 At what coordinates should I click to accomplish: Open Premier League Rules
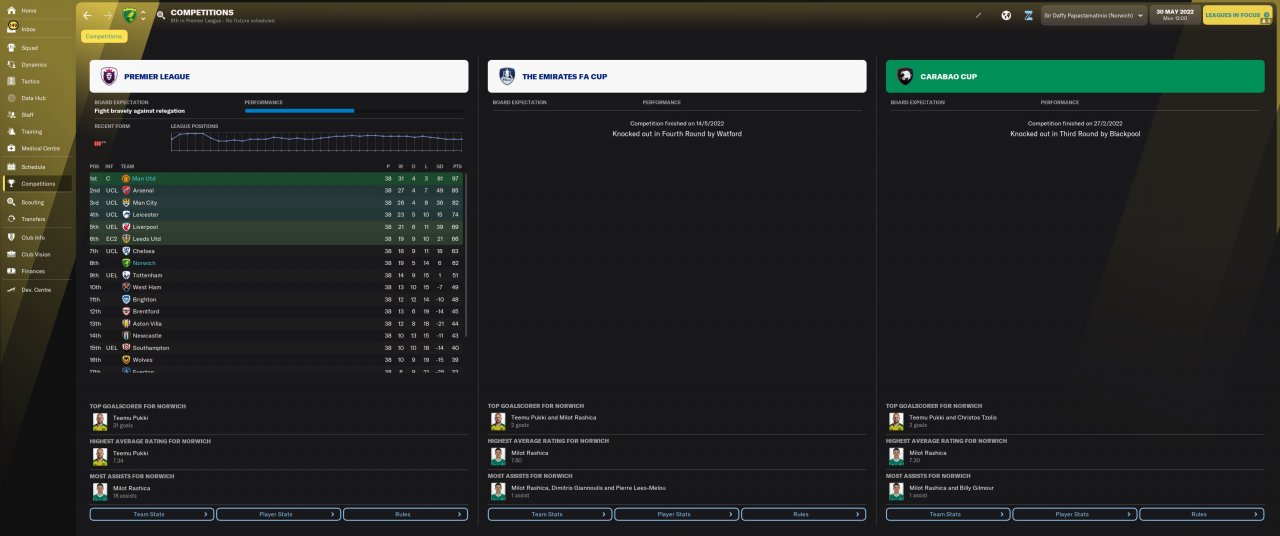405,514
